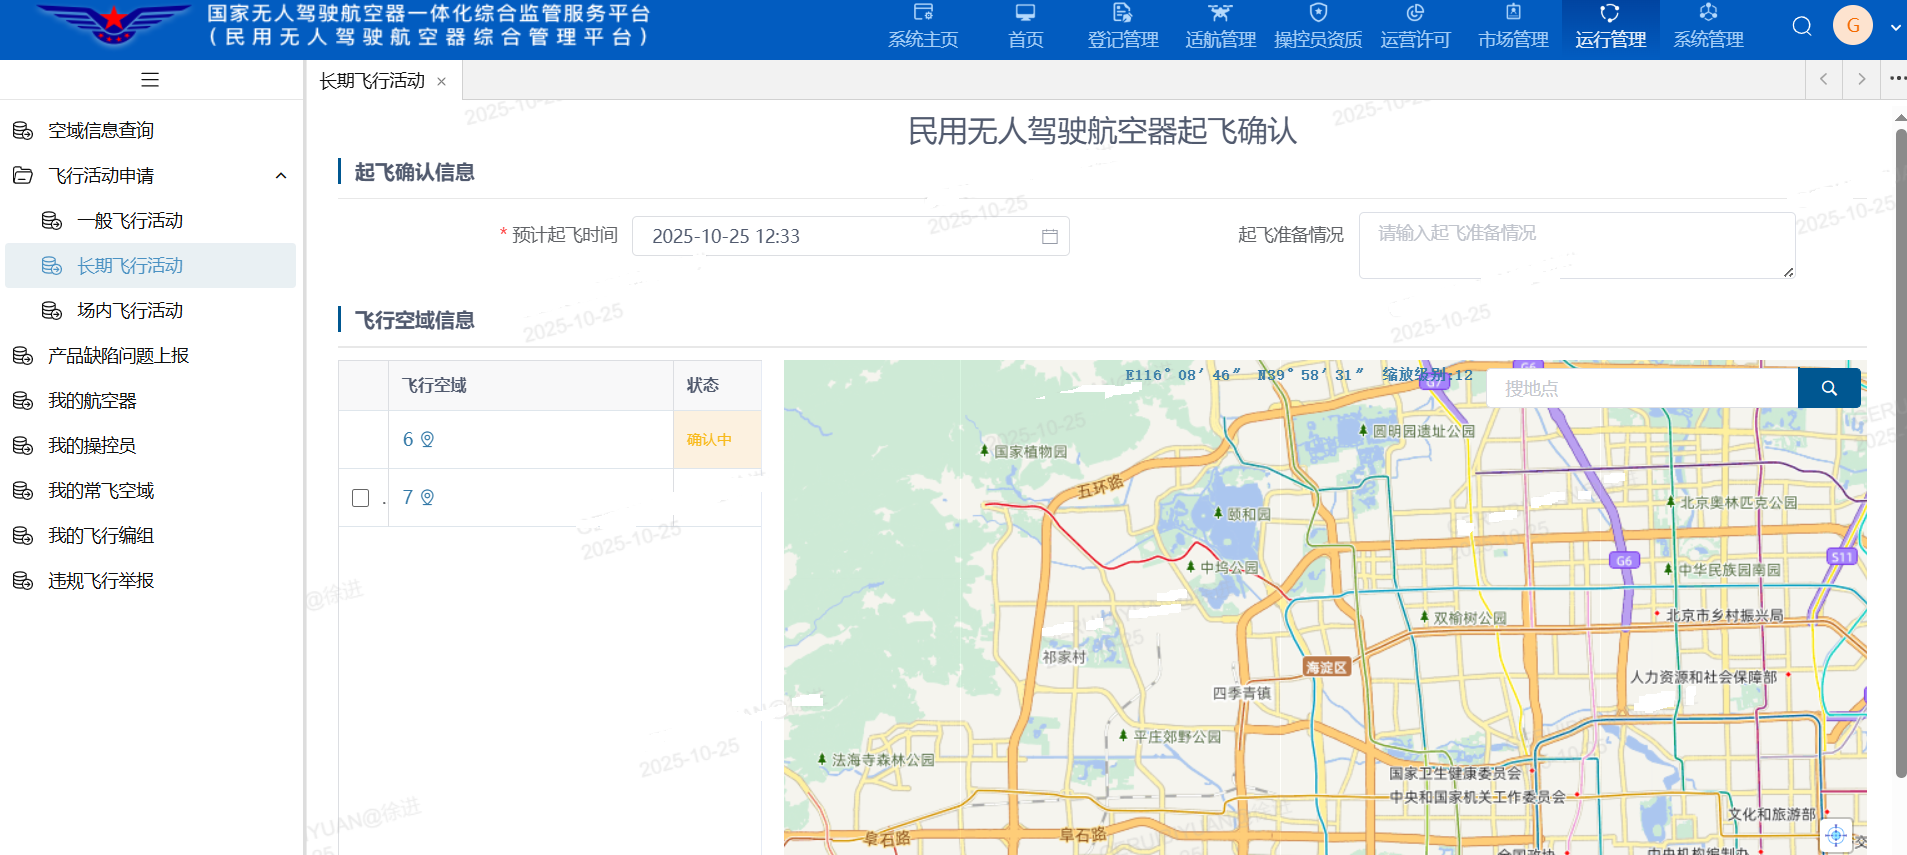The image size is (1907, 855).
Task: Collapse sidebar with hamburger menu icon
Action: pos(150,80)
